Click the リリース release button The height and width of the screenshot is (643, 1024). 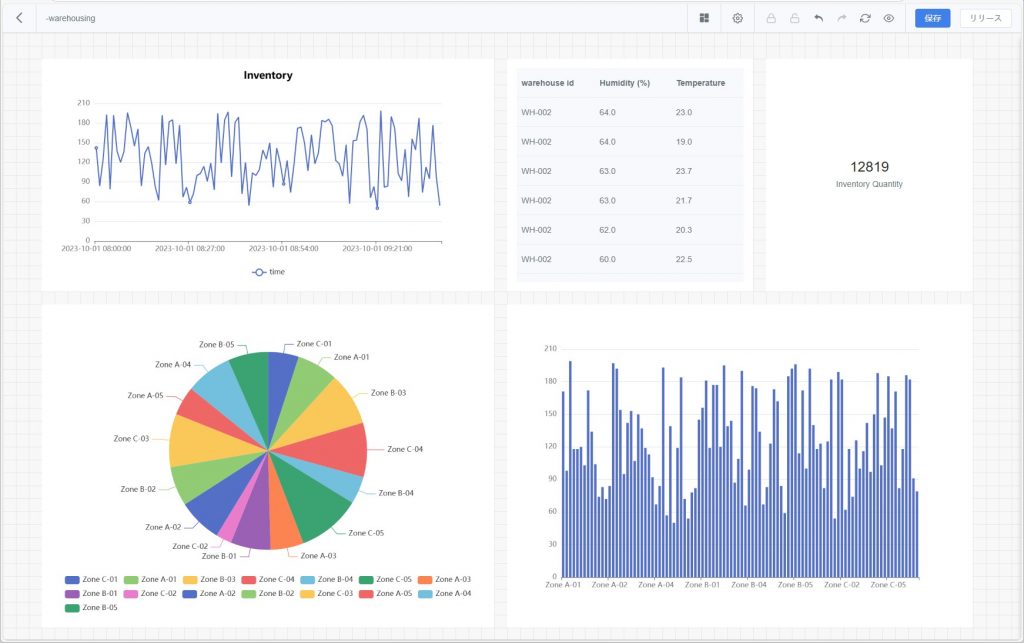point(985,18)
